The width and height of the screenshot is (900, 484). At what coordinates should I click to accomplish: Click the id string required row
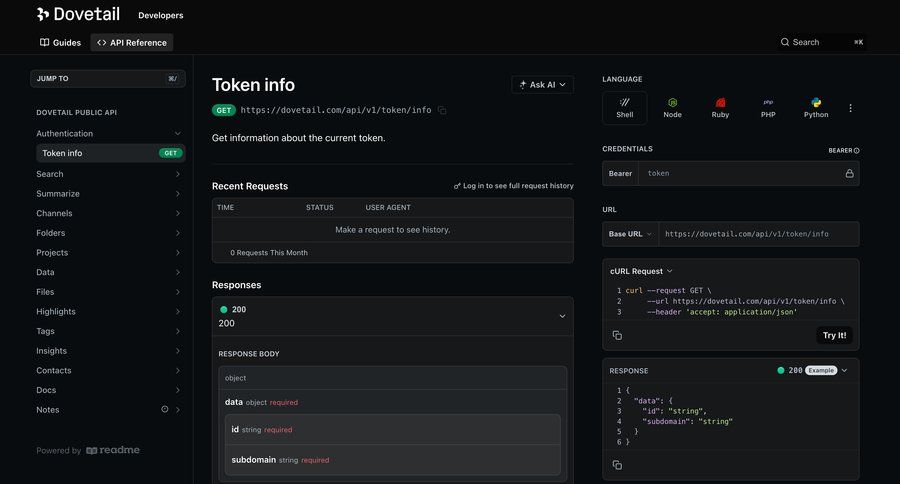coord(393,429)
